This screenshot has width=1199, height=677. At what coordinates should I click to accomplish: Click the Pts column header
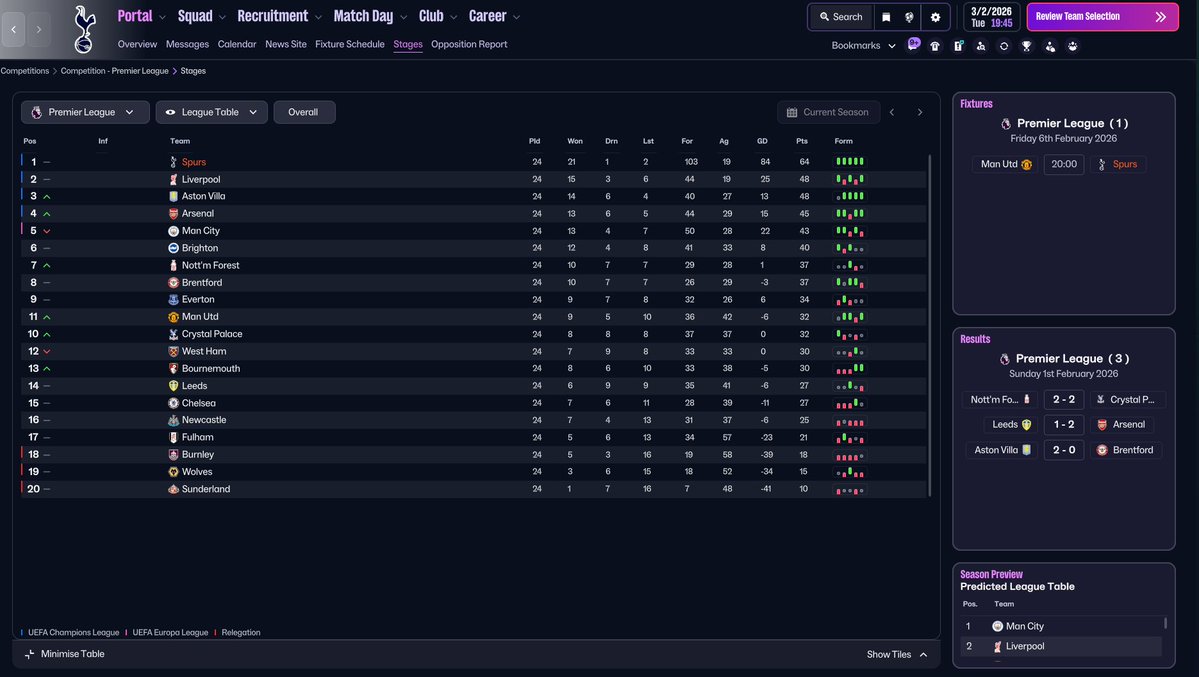click(802, 142)
